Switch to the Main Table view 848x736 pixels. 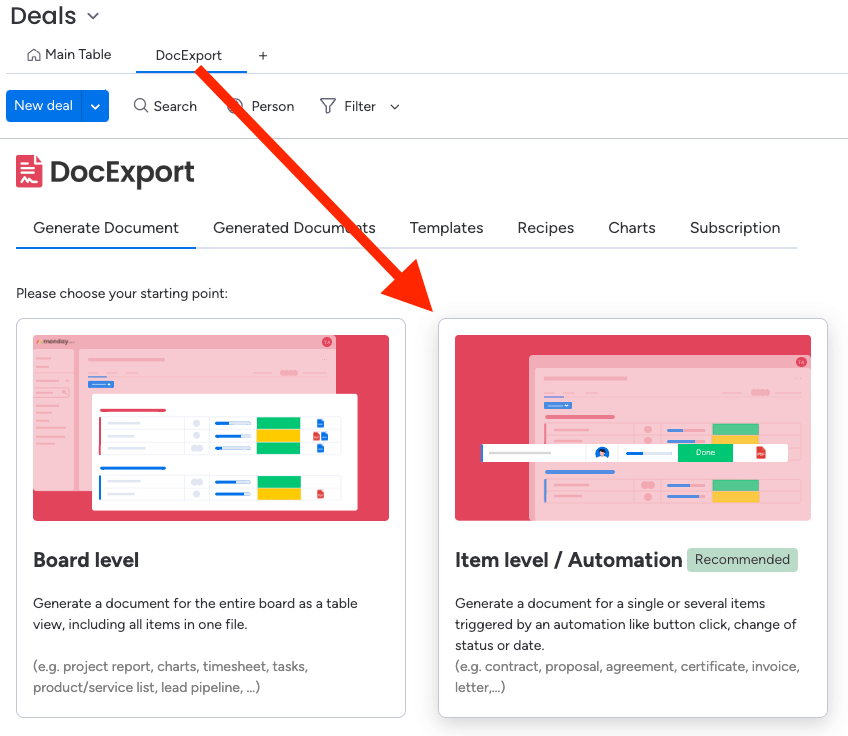(69, 55)
